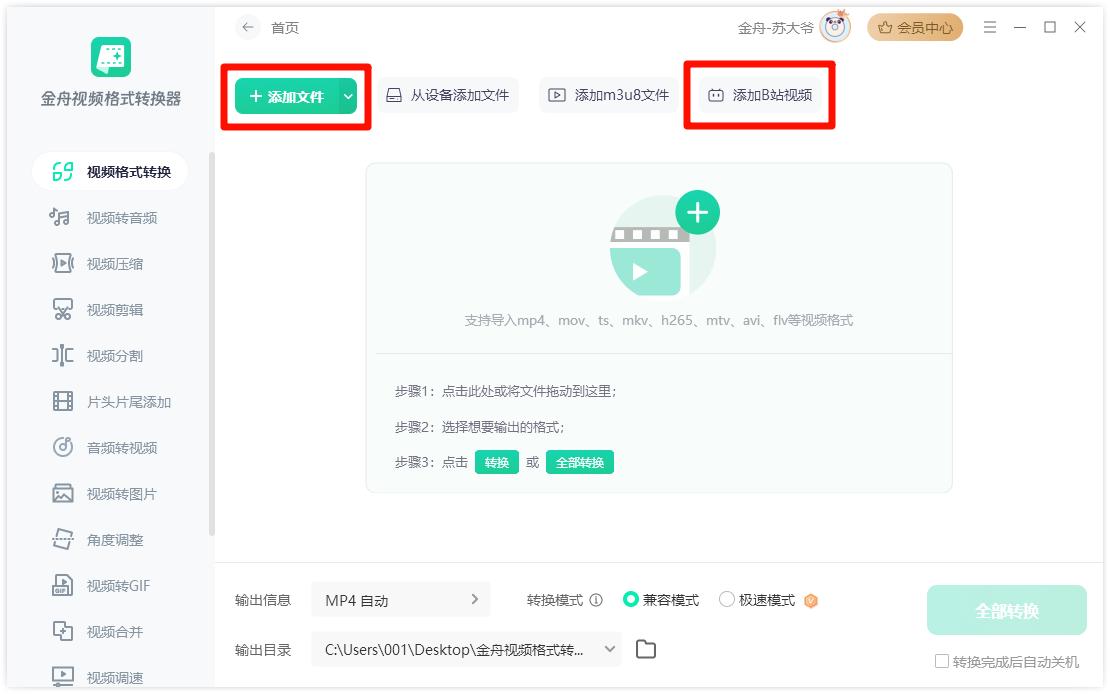Select 兼容模式 radio button

point(631,600)
